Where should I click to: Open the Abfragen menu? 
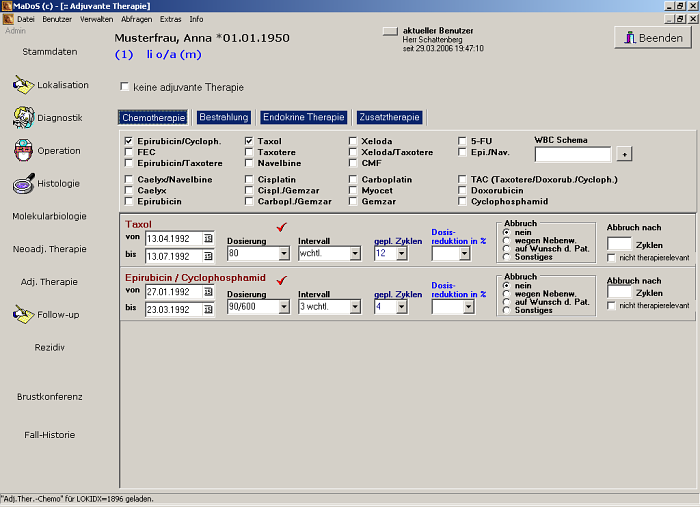coord(135,19)
